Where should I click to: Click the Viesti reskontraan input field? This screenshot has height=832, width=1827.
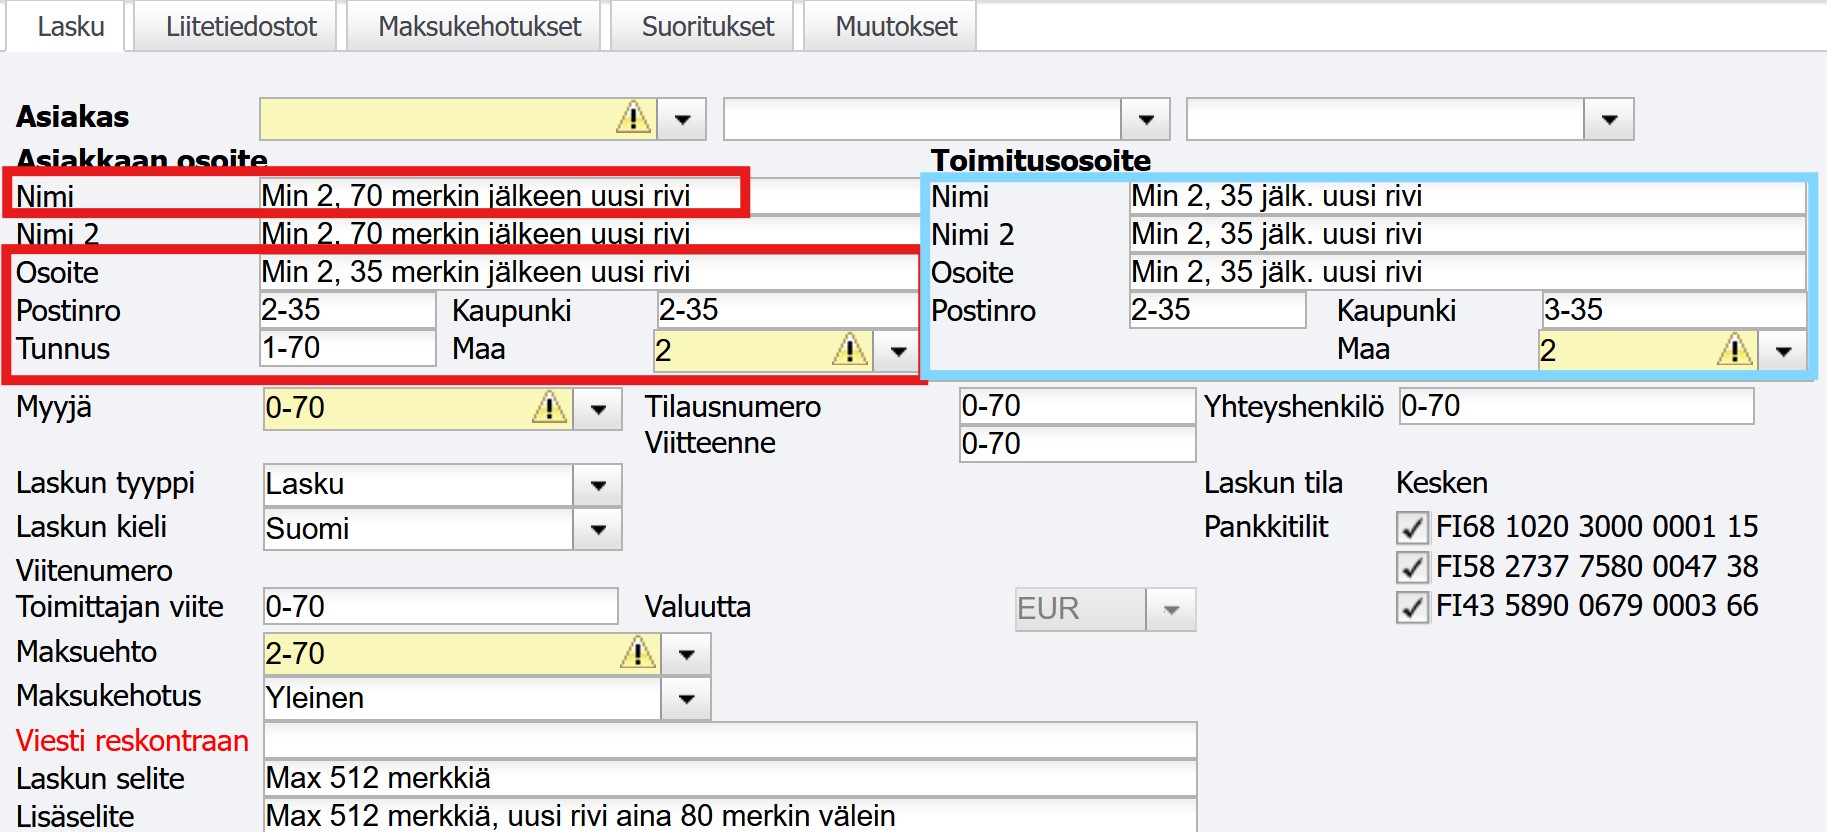[730, 741]
